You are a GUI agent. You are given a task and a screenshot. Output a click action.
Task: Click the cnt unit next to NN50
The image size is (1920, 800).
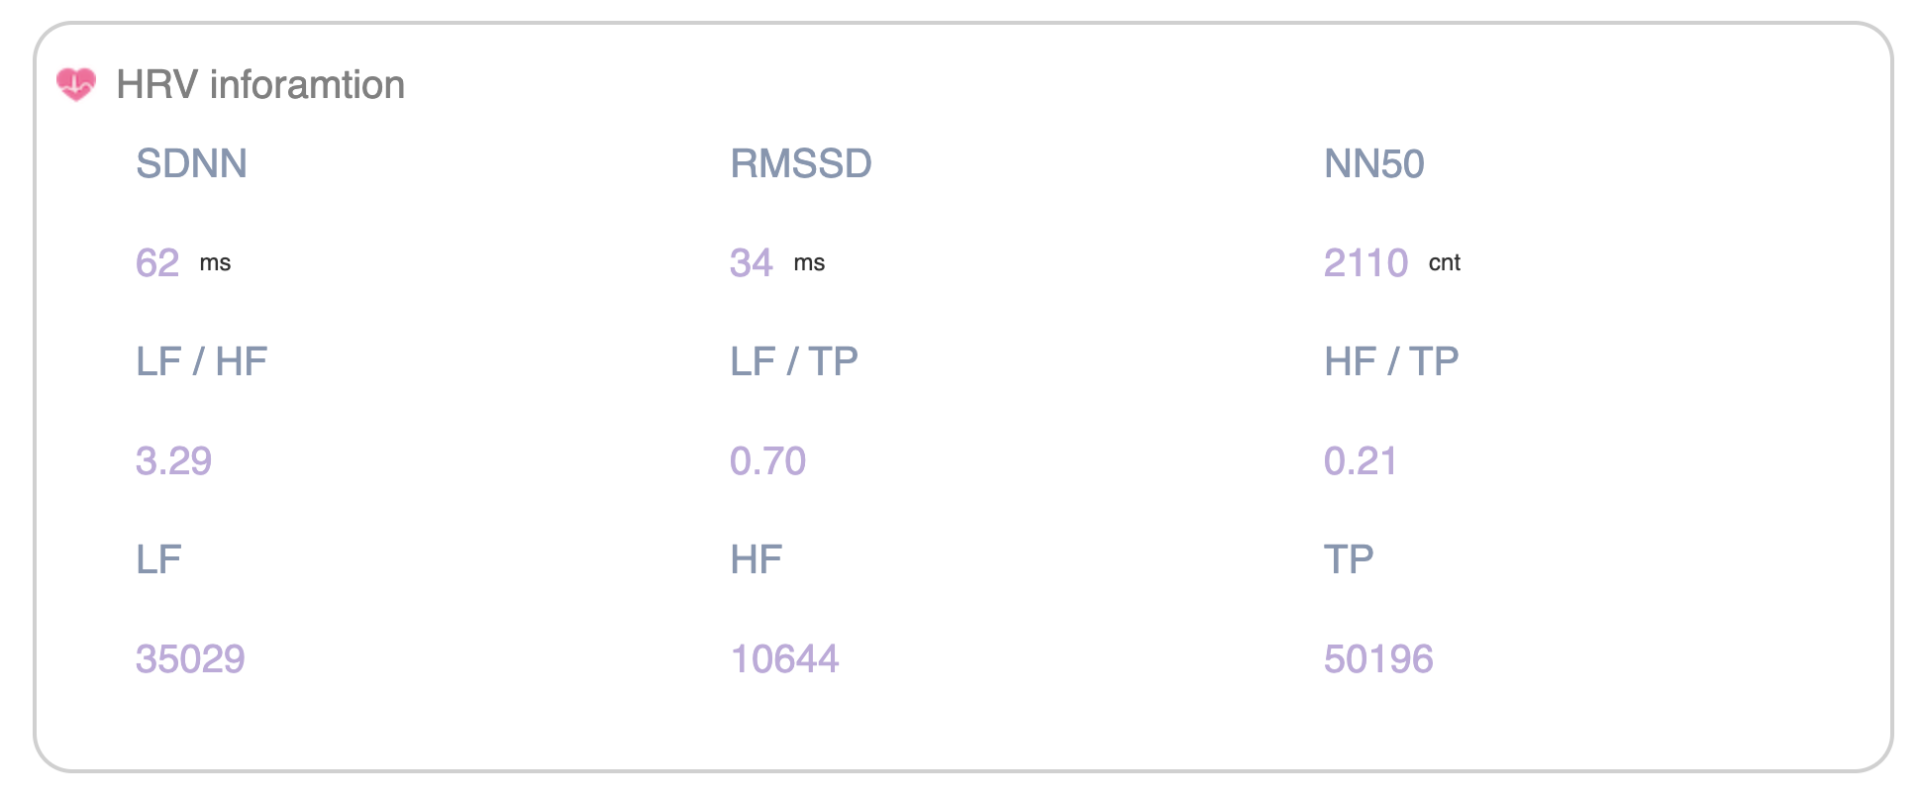[1444, 263]
